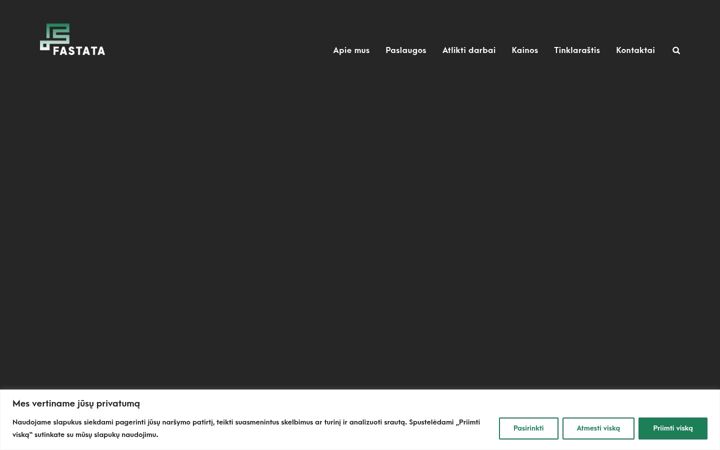The image size is (720, 450).
Task: Select Kainos in the navigation
Action: click(x=524, y=51)
